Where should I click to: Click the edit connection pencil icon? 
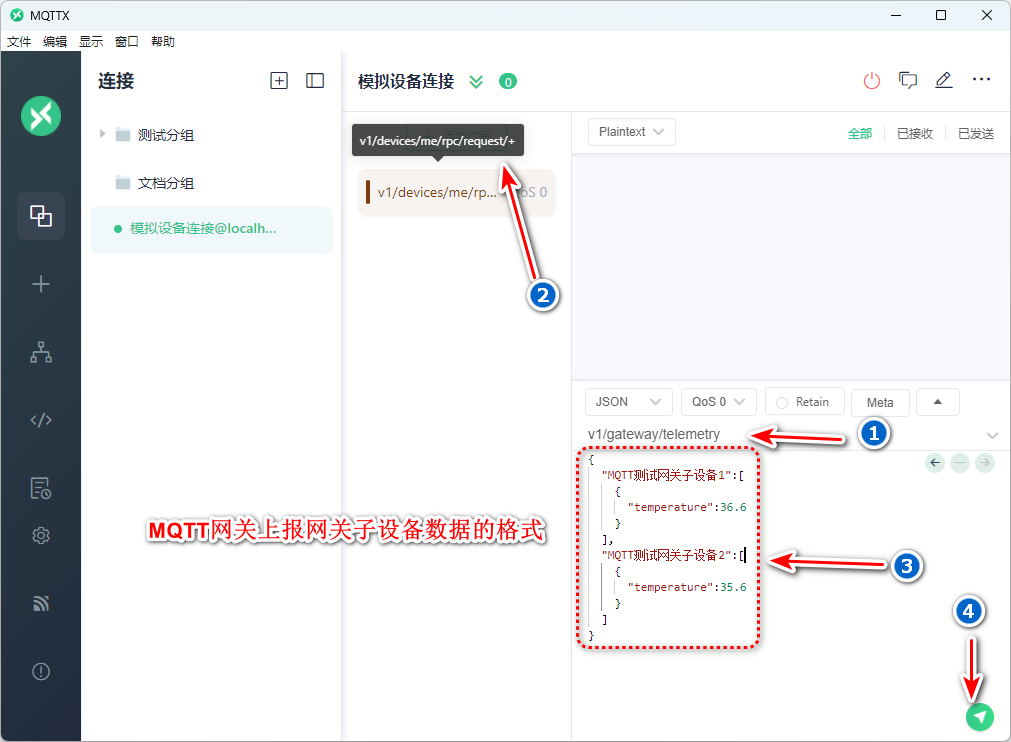tap(944, 81)
